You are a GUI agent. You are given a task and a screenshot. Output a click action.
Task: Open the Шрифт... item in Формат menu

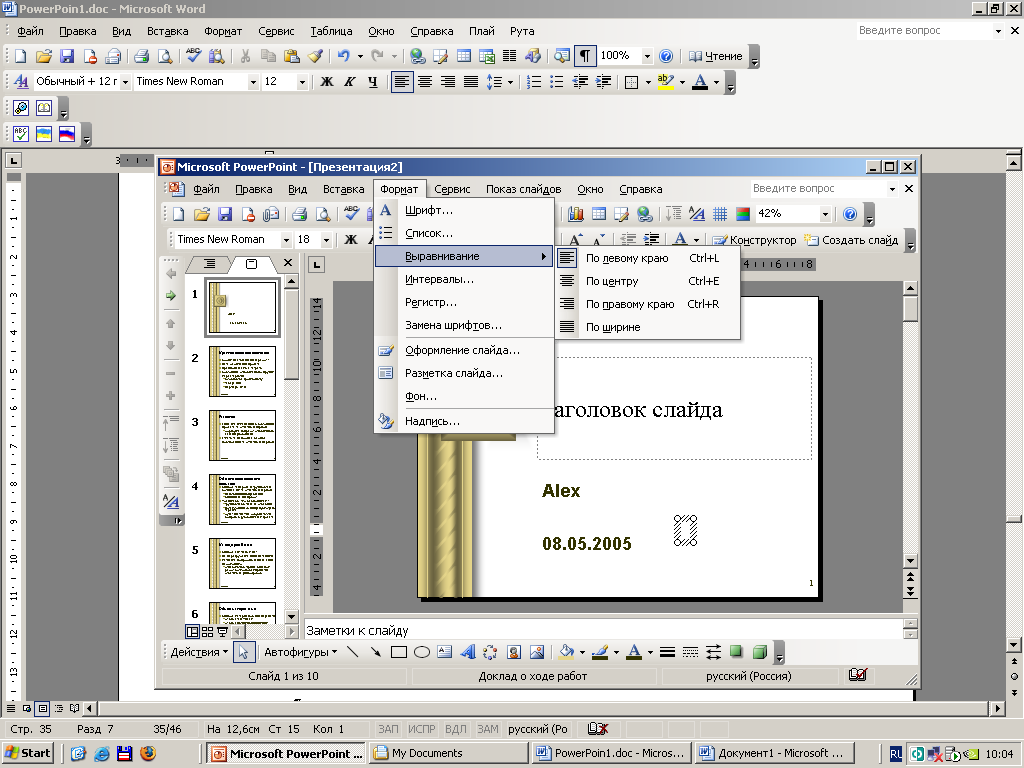428,210
